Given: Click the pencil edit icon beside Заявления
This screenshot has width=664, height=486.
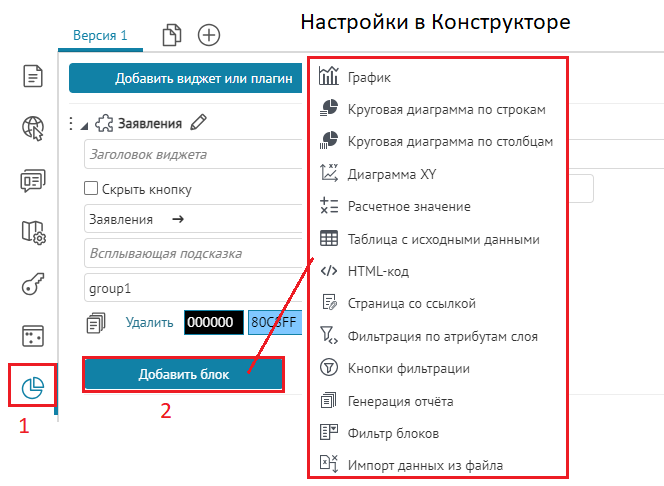Looking at the screenshot, I should pos(198,123).
